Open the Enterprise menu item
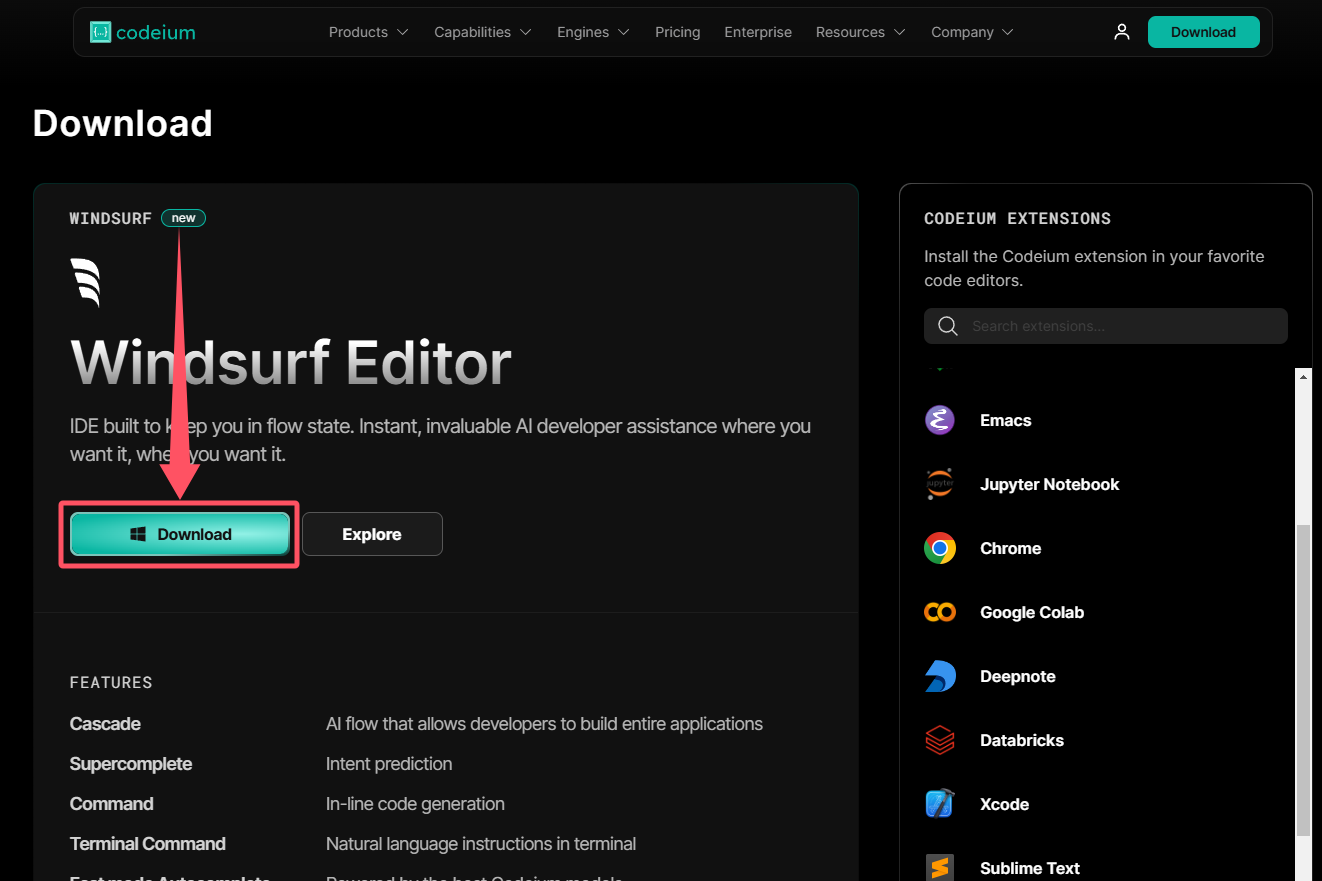The width and height of the screenshot is (1322, 881). (x=758, y=32)
